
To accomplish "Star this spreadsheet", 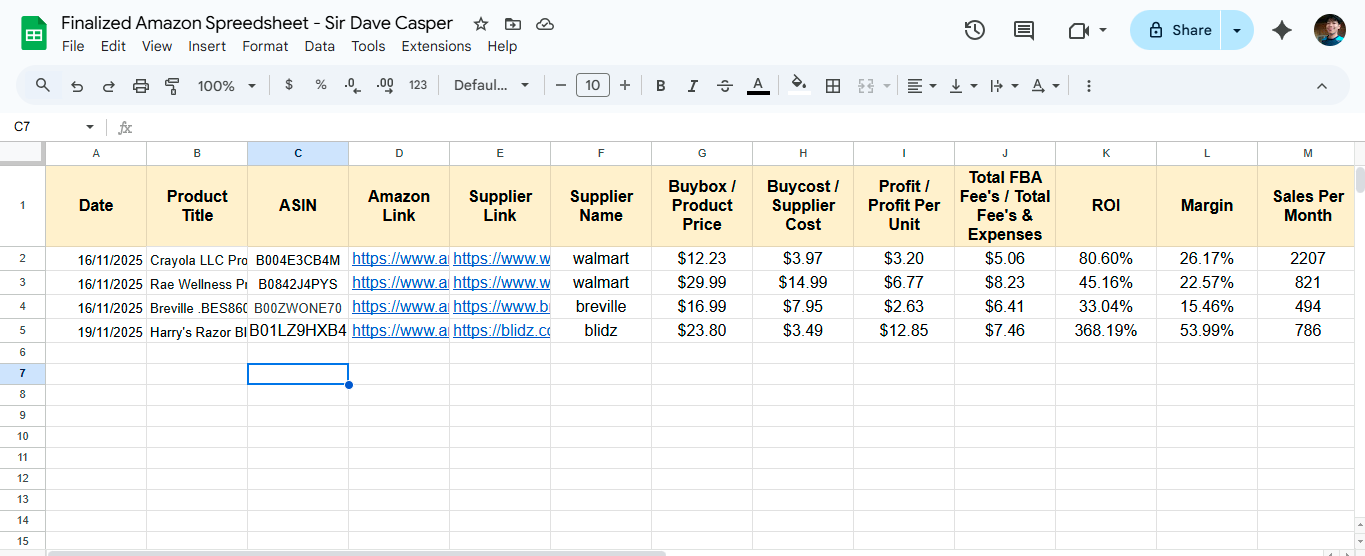I will pyautogui.click(x=481, y=23).
